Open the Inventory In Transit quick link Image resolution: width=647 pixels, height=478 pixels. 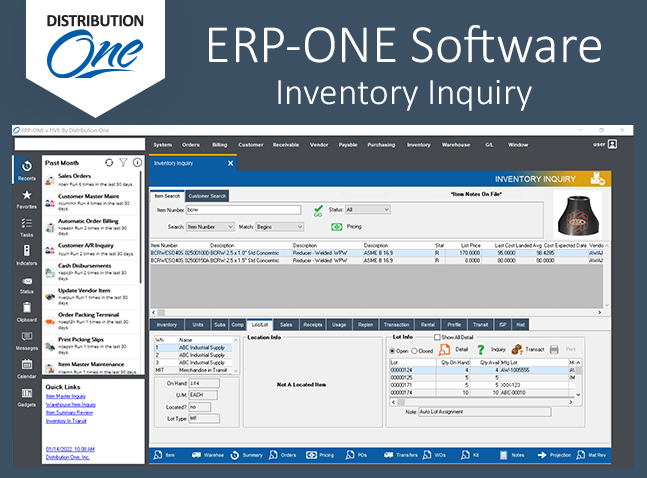click(x=66, y=421)
